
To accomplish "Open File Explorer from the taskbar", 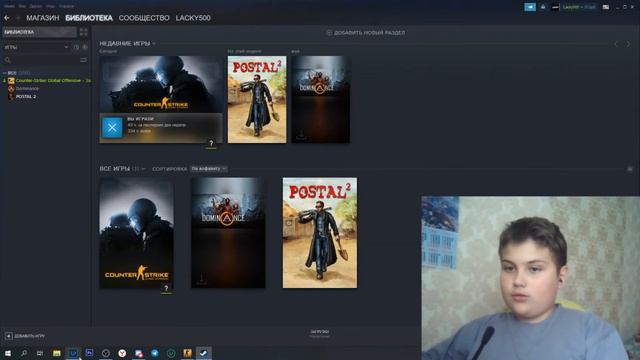I will click(57, 353).
